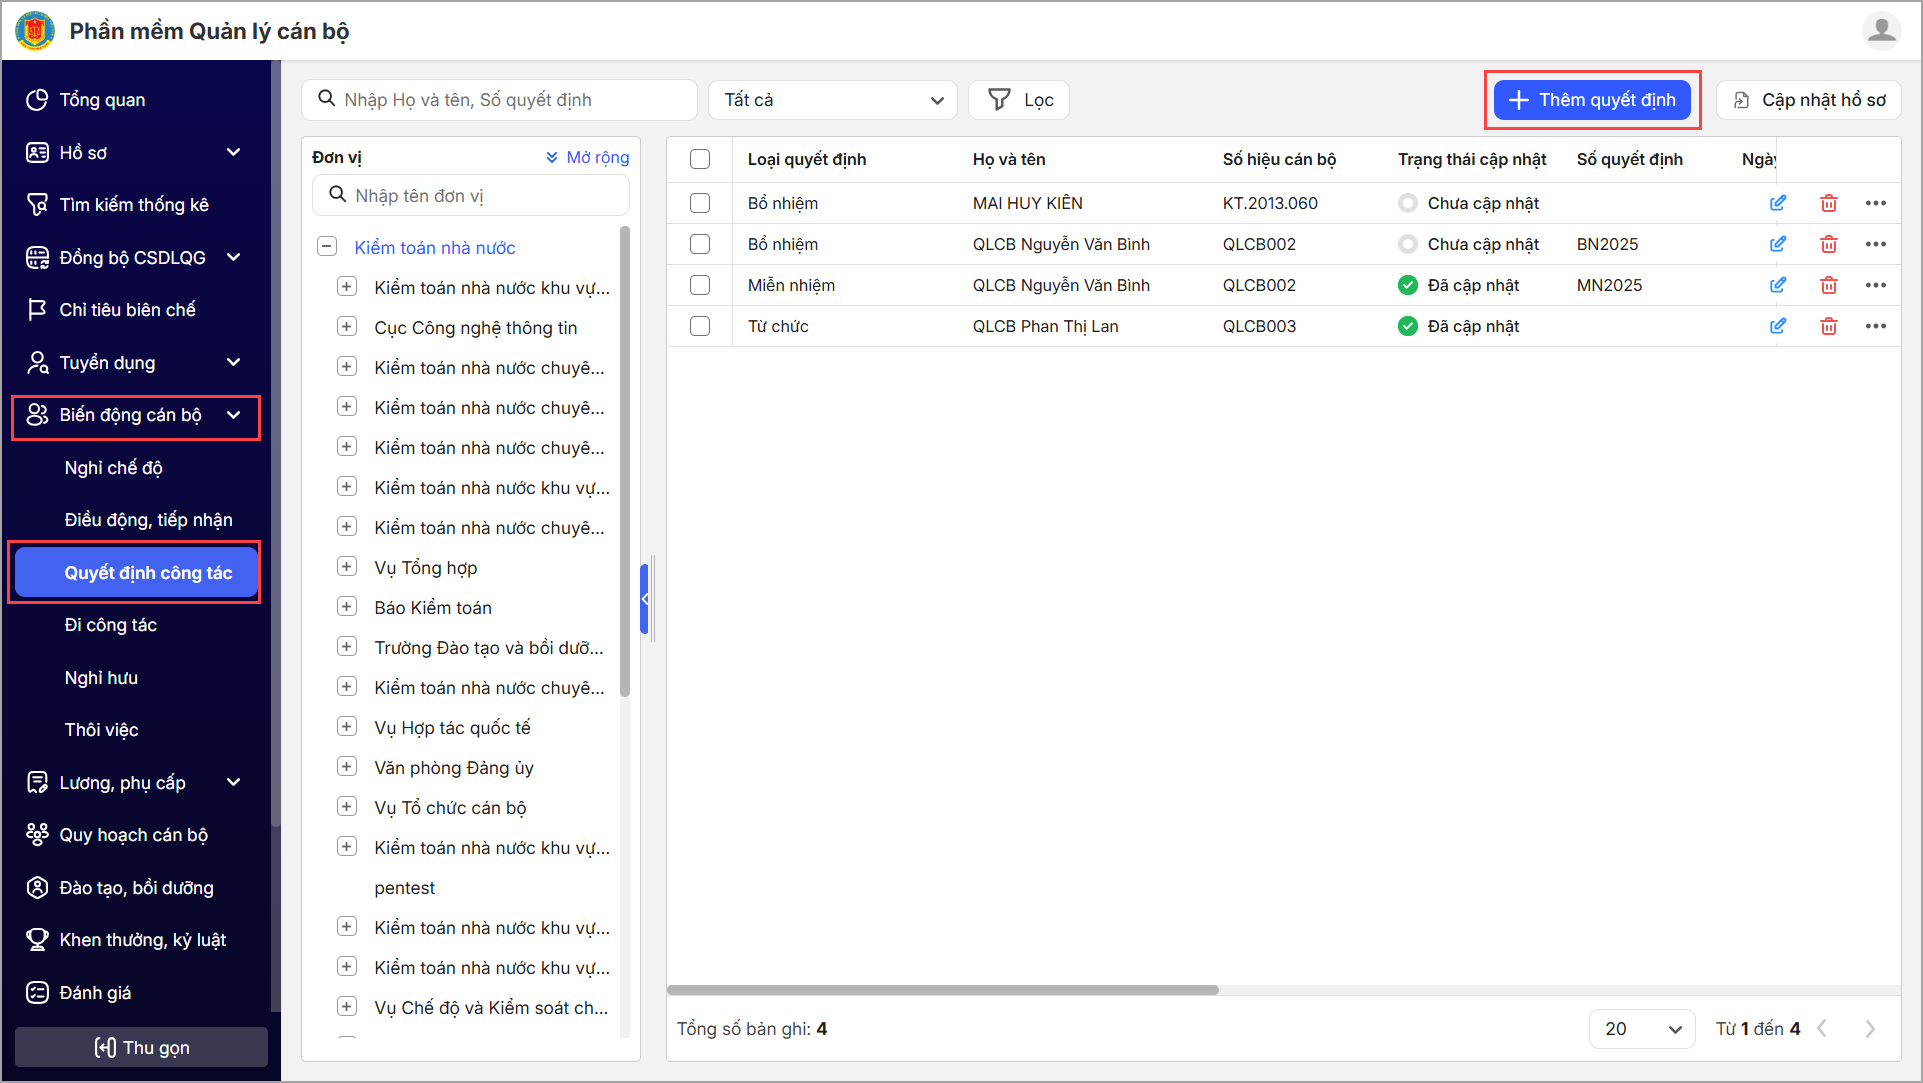Open Tổng quan dashboard from sidebar
1923x1083 pixels.
point(102,100)
